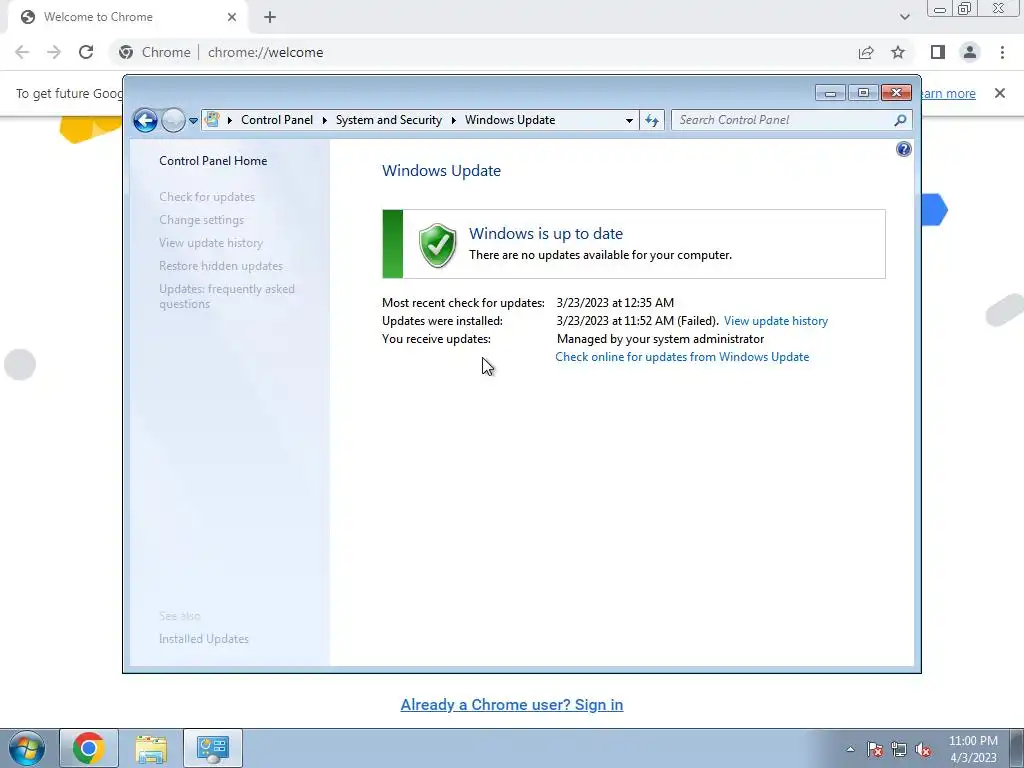1024x768 pixels.
Task: Toggle Chrome side panel
Action: pos(938,52)
